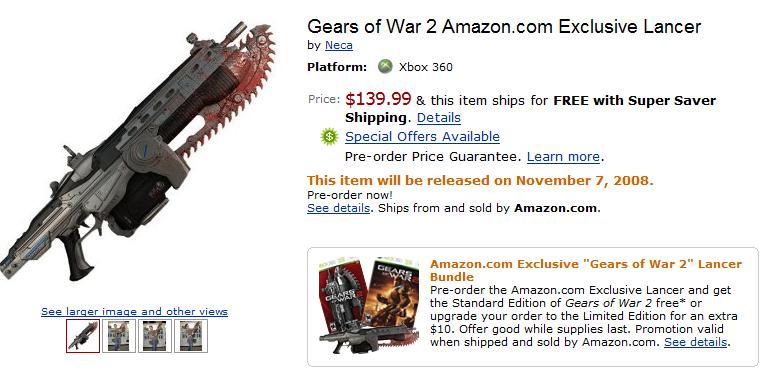Click the green Special Offers dollar icon
Screen dimensions: 770x383
tap(330, 137)
